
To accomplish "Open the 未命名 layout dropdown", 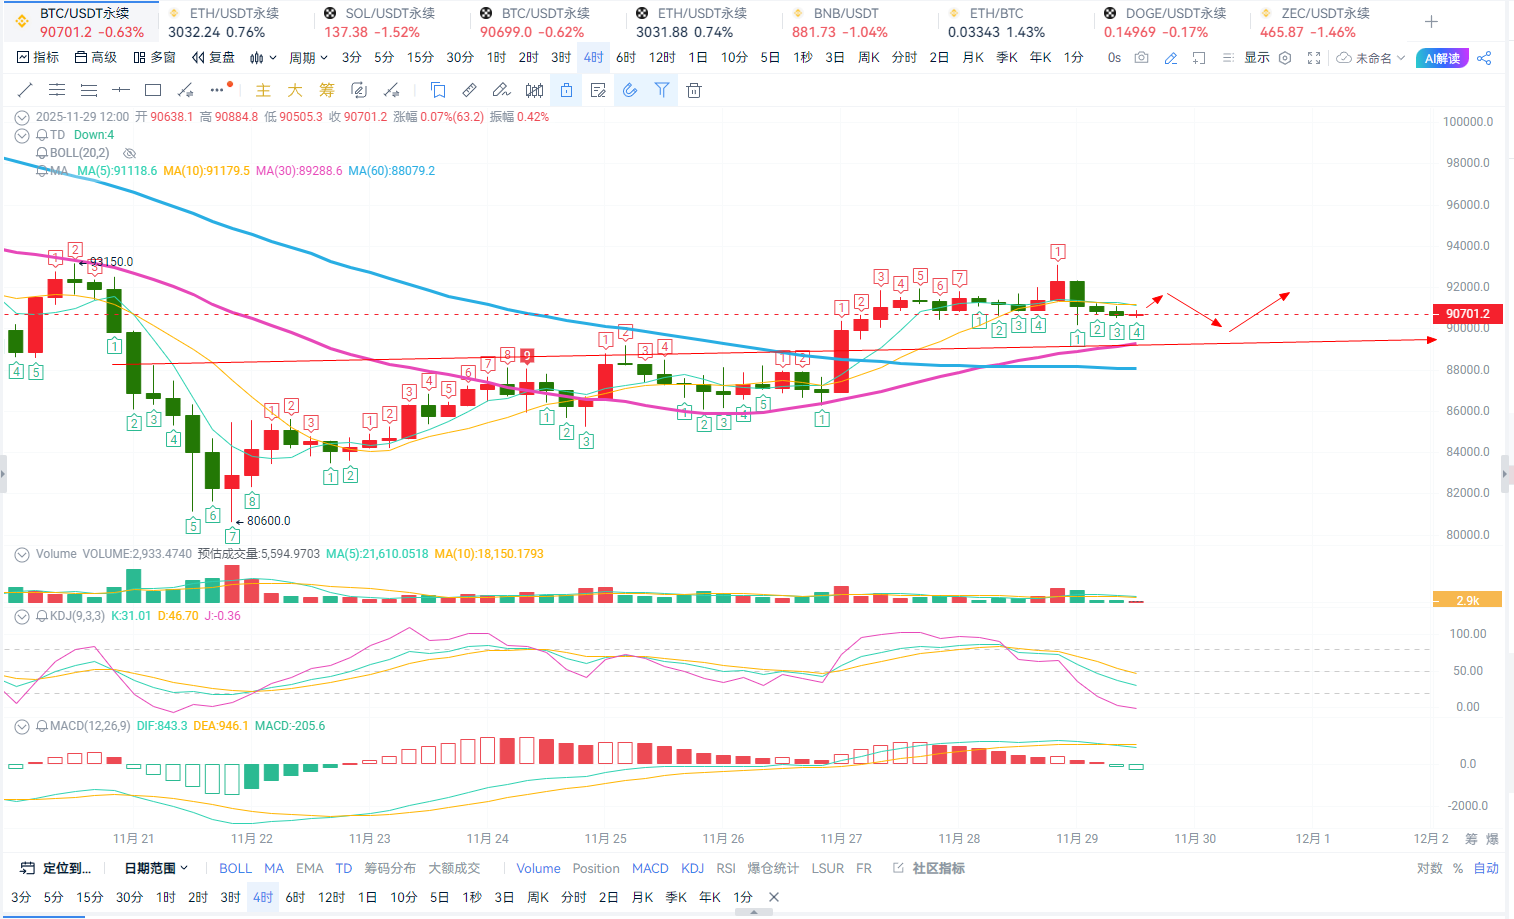I will [x=1371, y=58].
